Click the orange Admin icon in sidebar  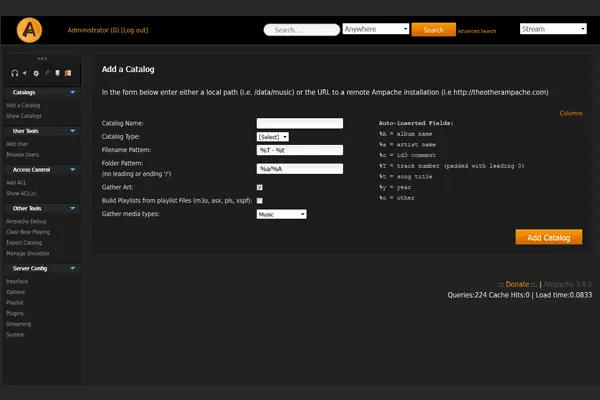click(x=69, y=73)
